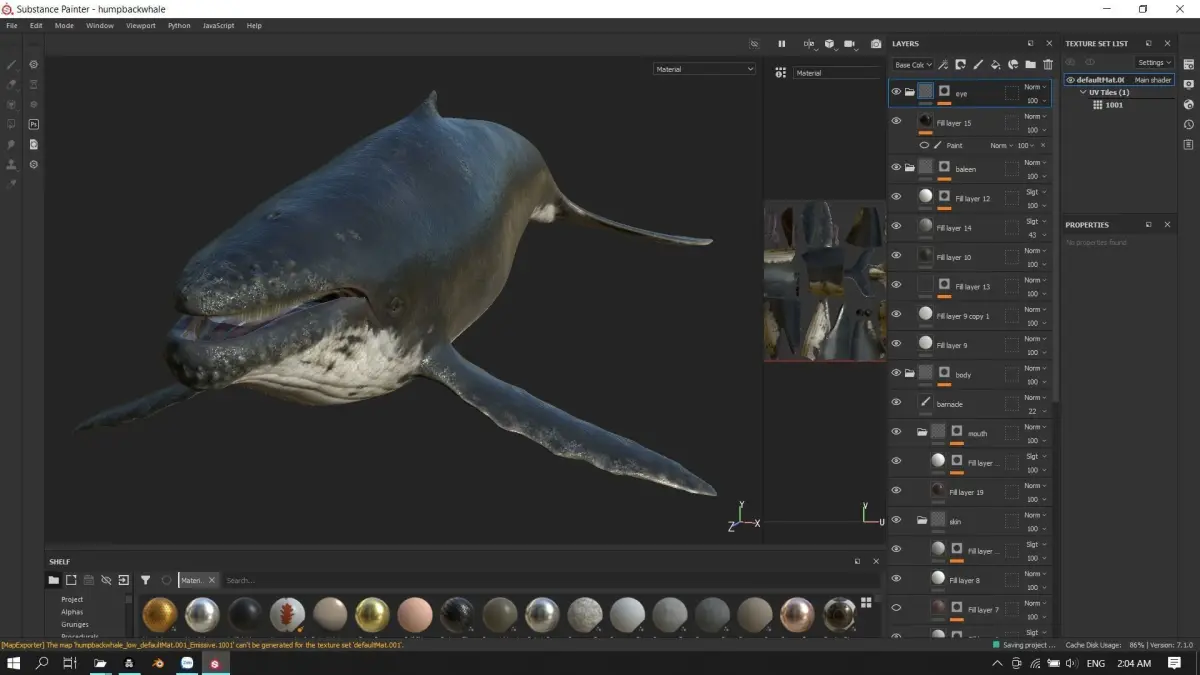Image resolution: width=1200 pixels, height=675 pixels.
Task: Click the screenshot camera icon above viewport
Action: click(x=876, y=44)
